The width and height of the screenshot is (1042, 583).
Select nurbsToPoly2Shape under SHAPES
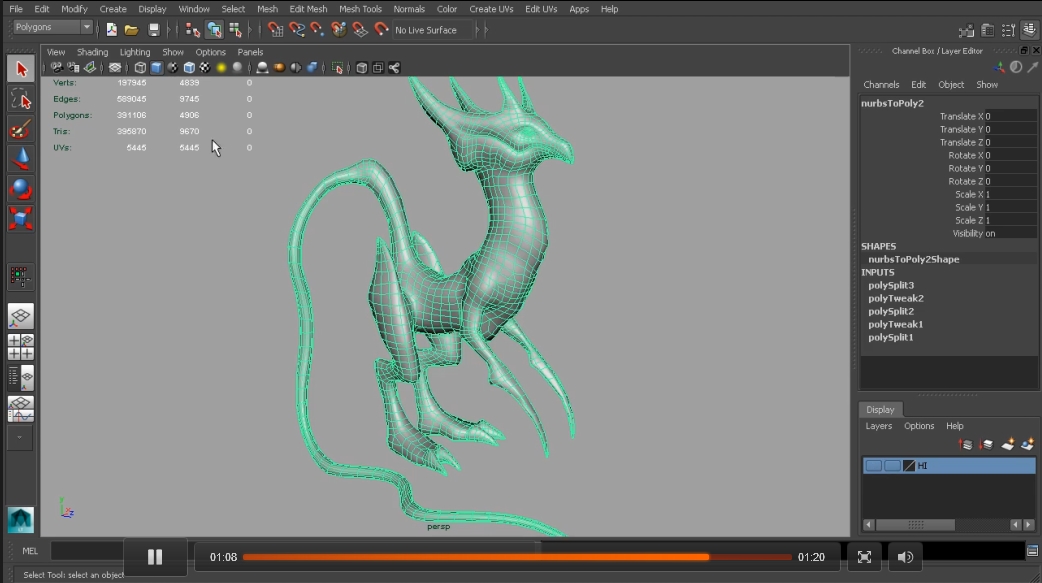pos(913,259)
